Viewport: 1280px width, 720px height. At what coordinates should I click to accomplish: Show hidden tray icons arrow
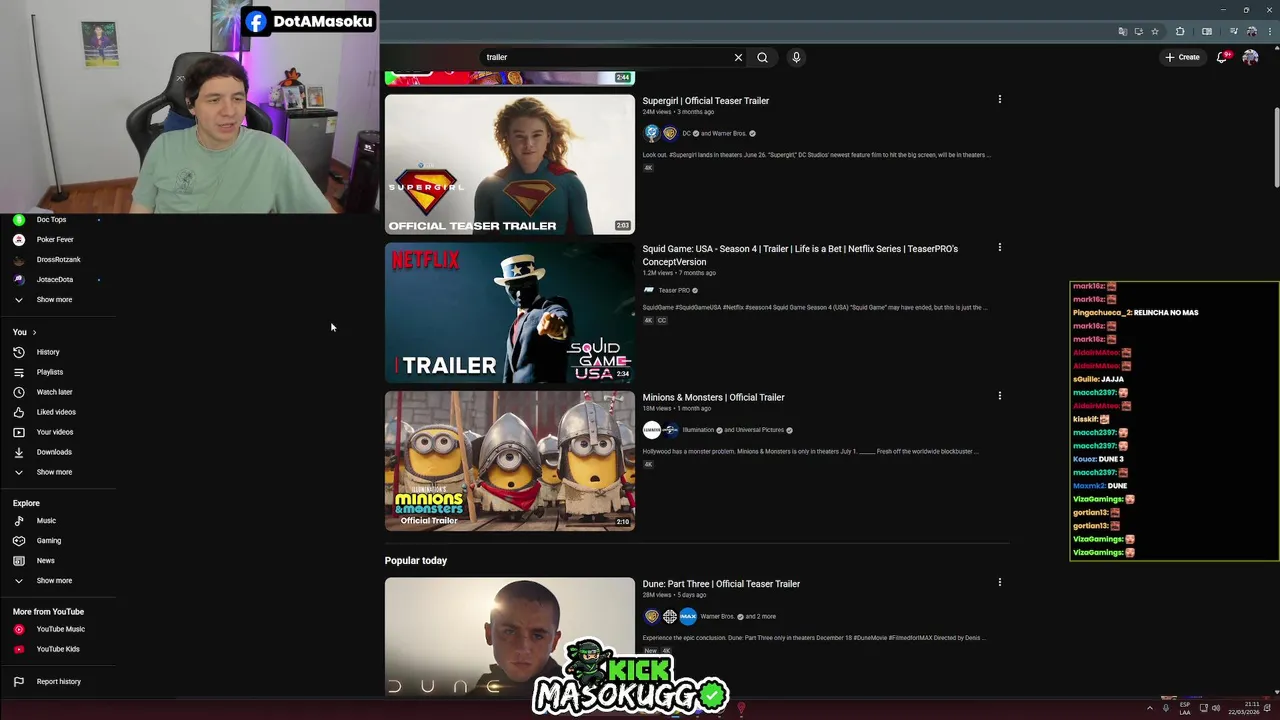1149,708
